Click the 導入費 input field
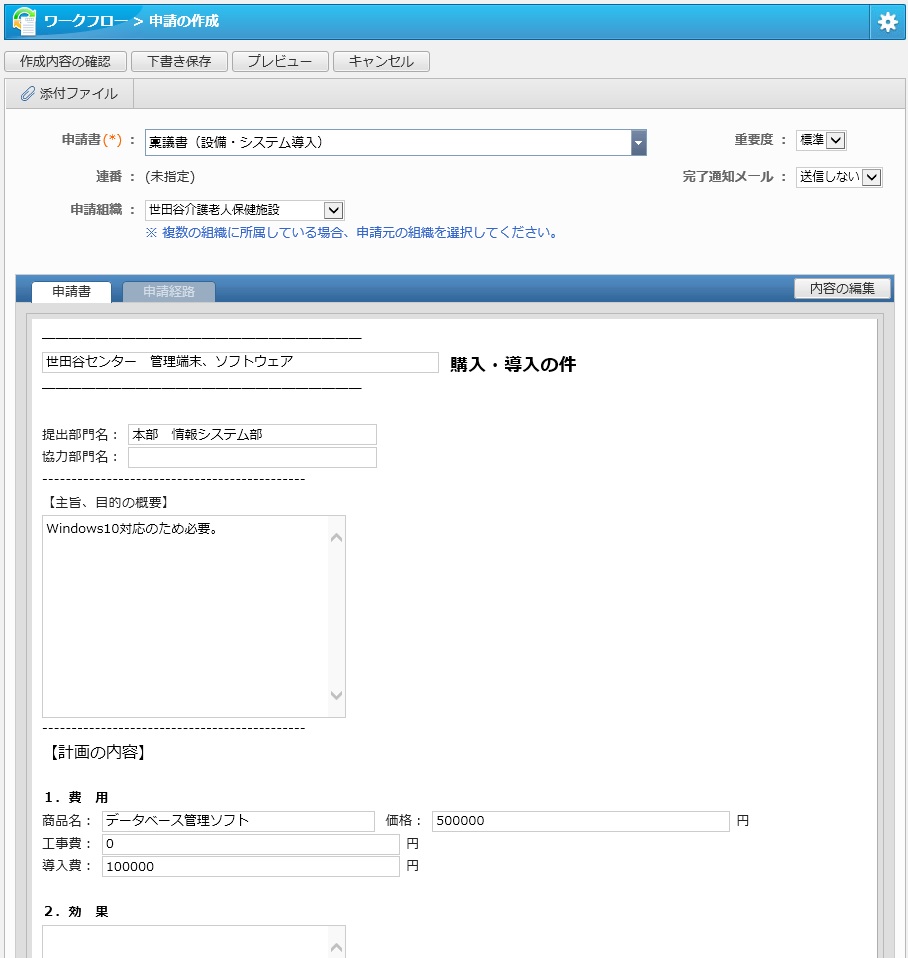Viewport: 908px width, 958px height. pyautogui.click(x=250, y=866)
